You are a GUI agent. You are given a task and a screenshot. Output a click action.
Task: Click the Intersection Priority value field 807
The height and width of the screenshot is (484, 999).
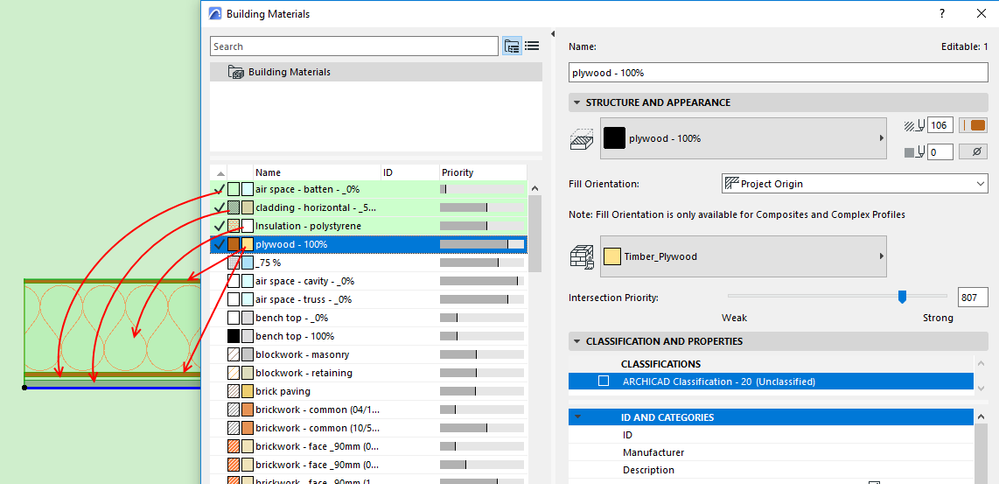[973, 297]
